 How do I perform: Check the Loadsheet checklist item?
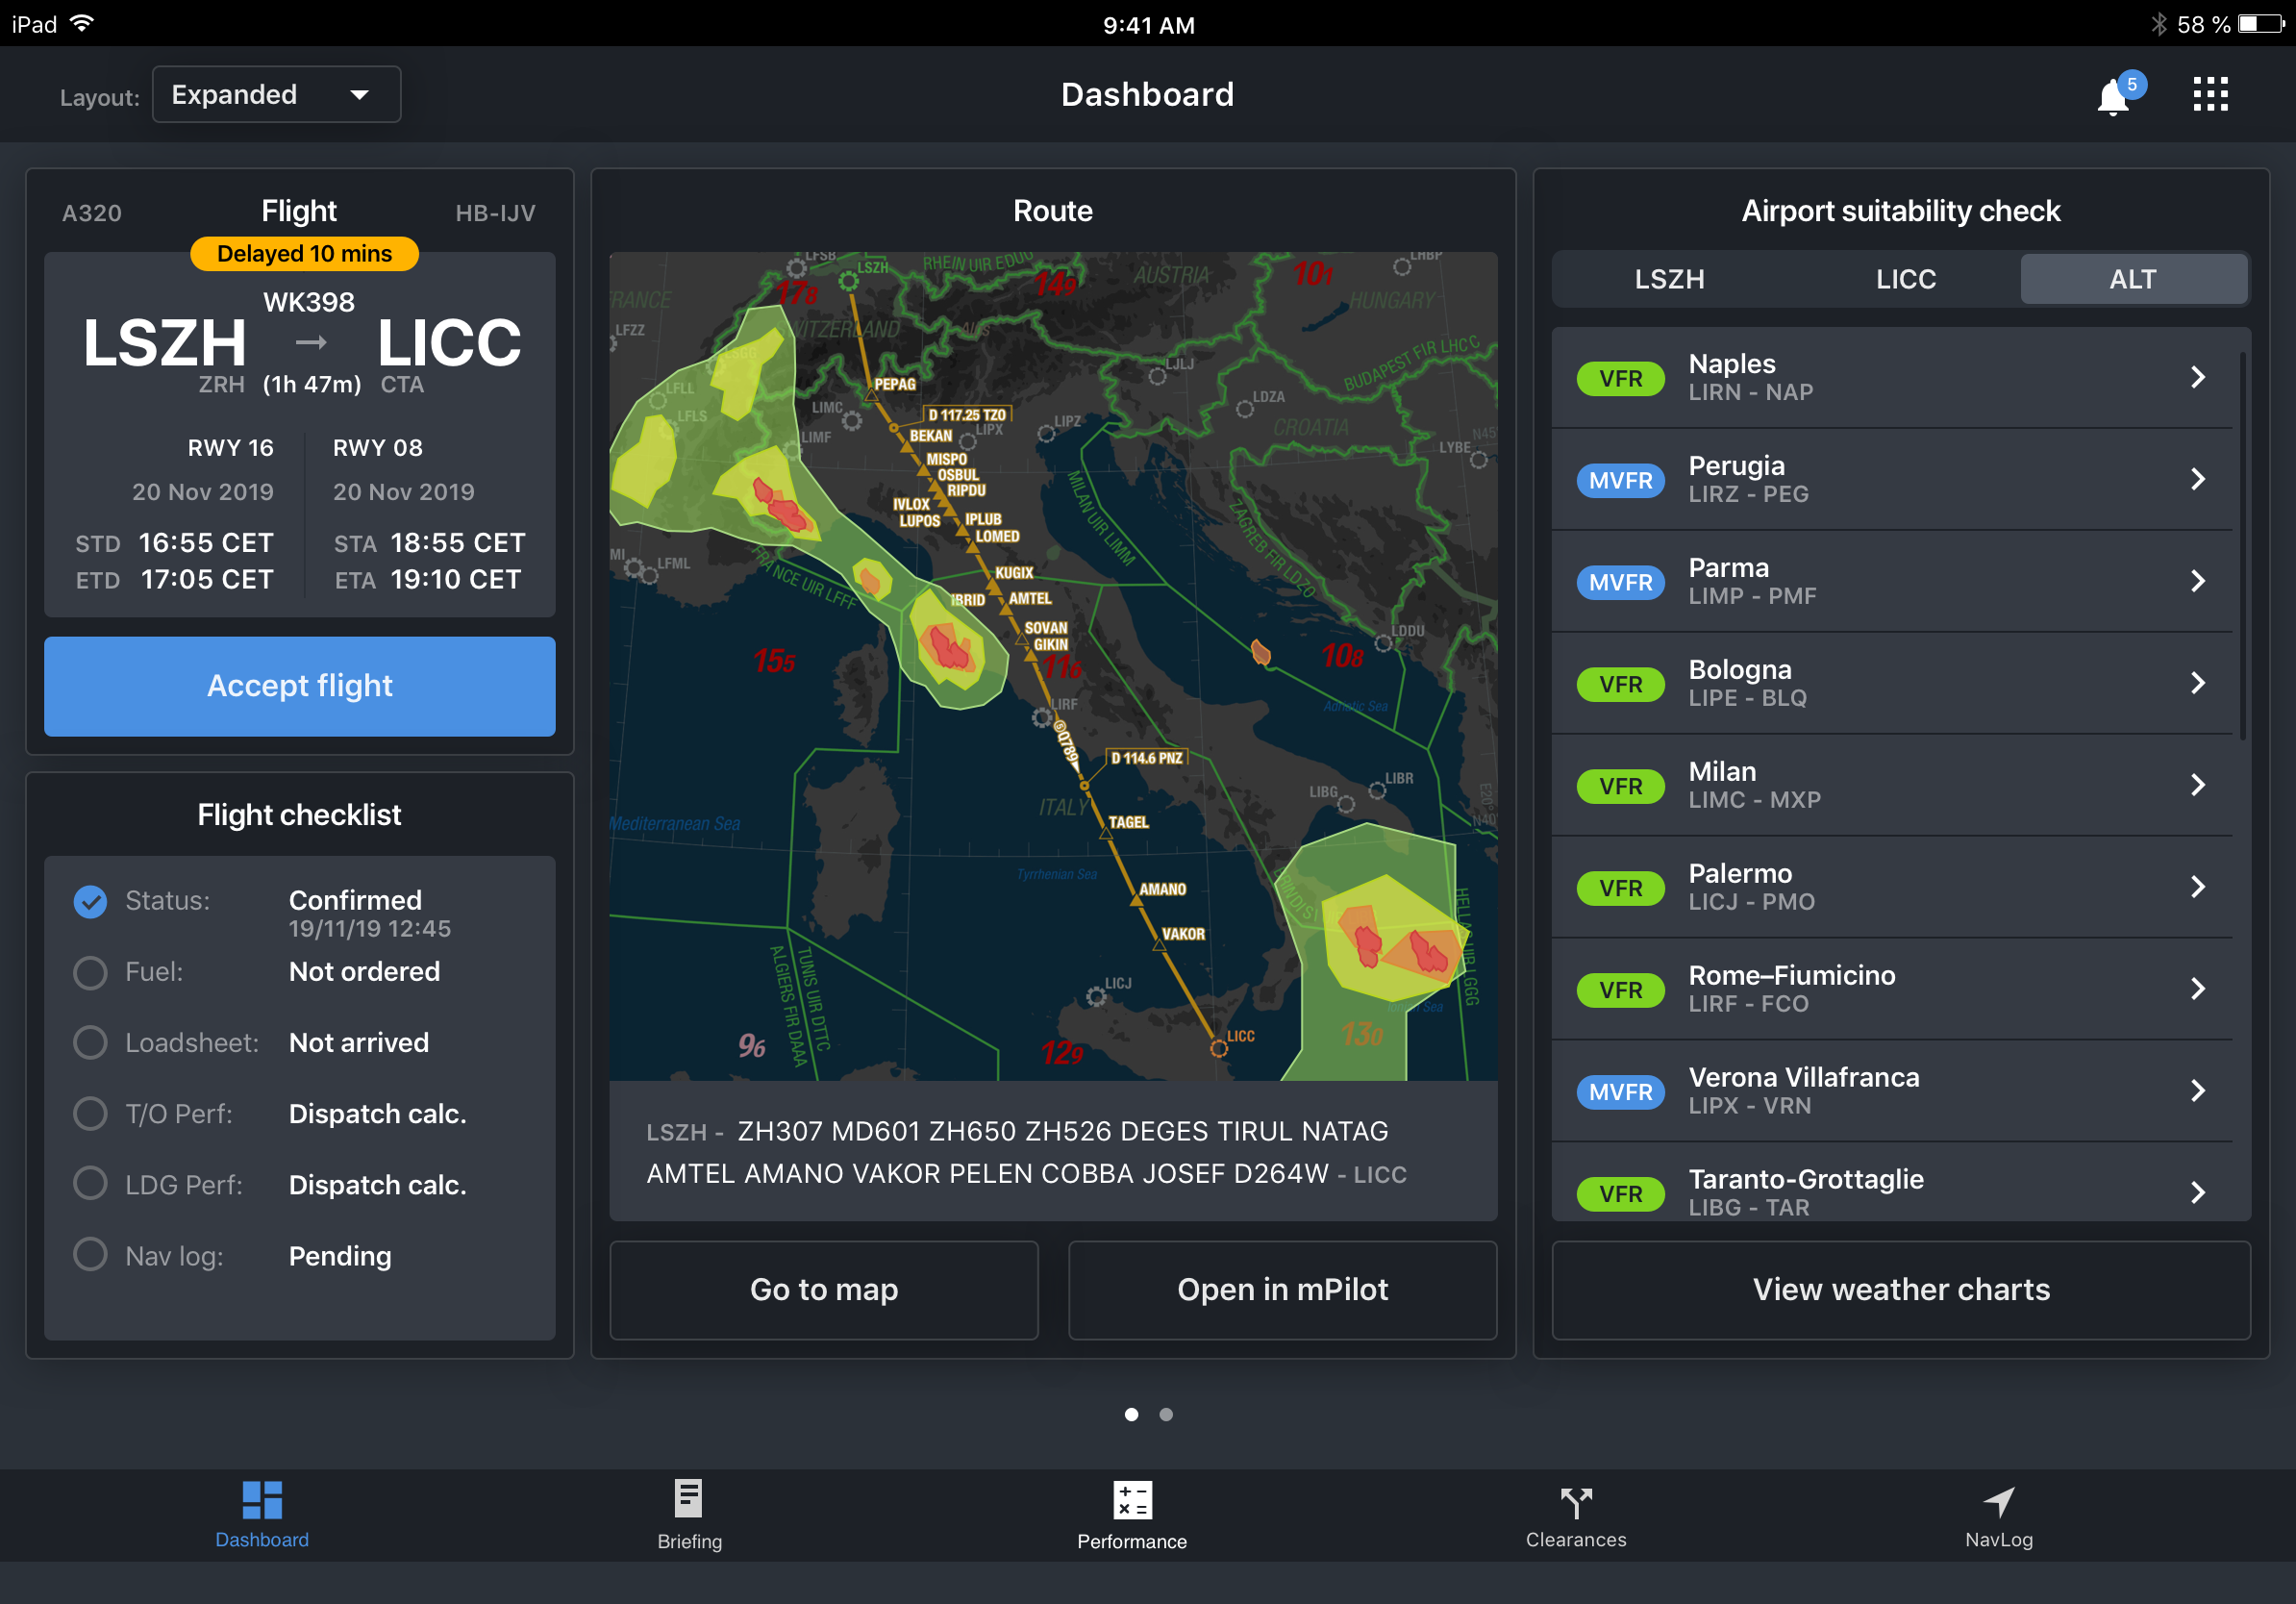90,1043
